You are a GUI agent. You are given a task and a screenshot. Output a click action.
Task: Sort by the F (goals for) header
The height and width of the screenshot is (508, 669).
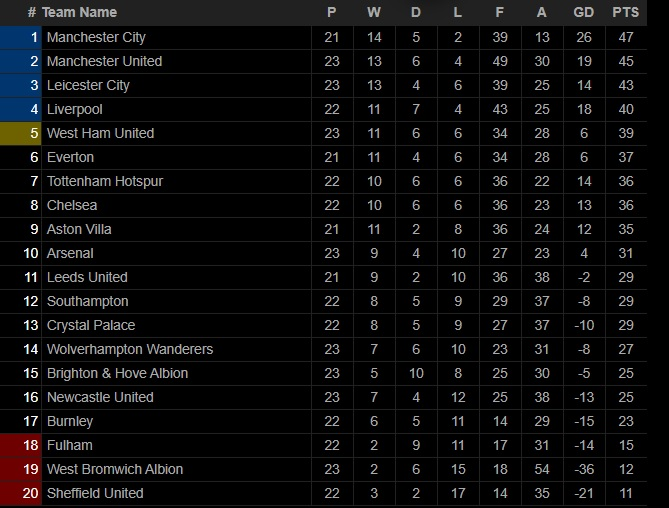[x=500, y=12]
